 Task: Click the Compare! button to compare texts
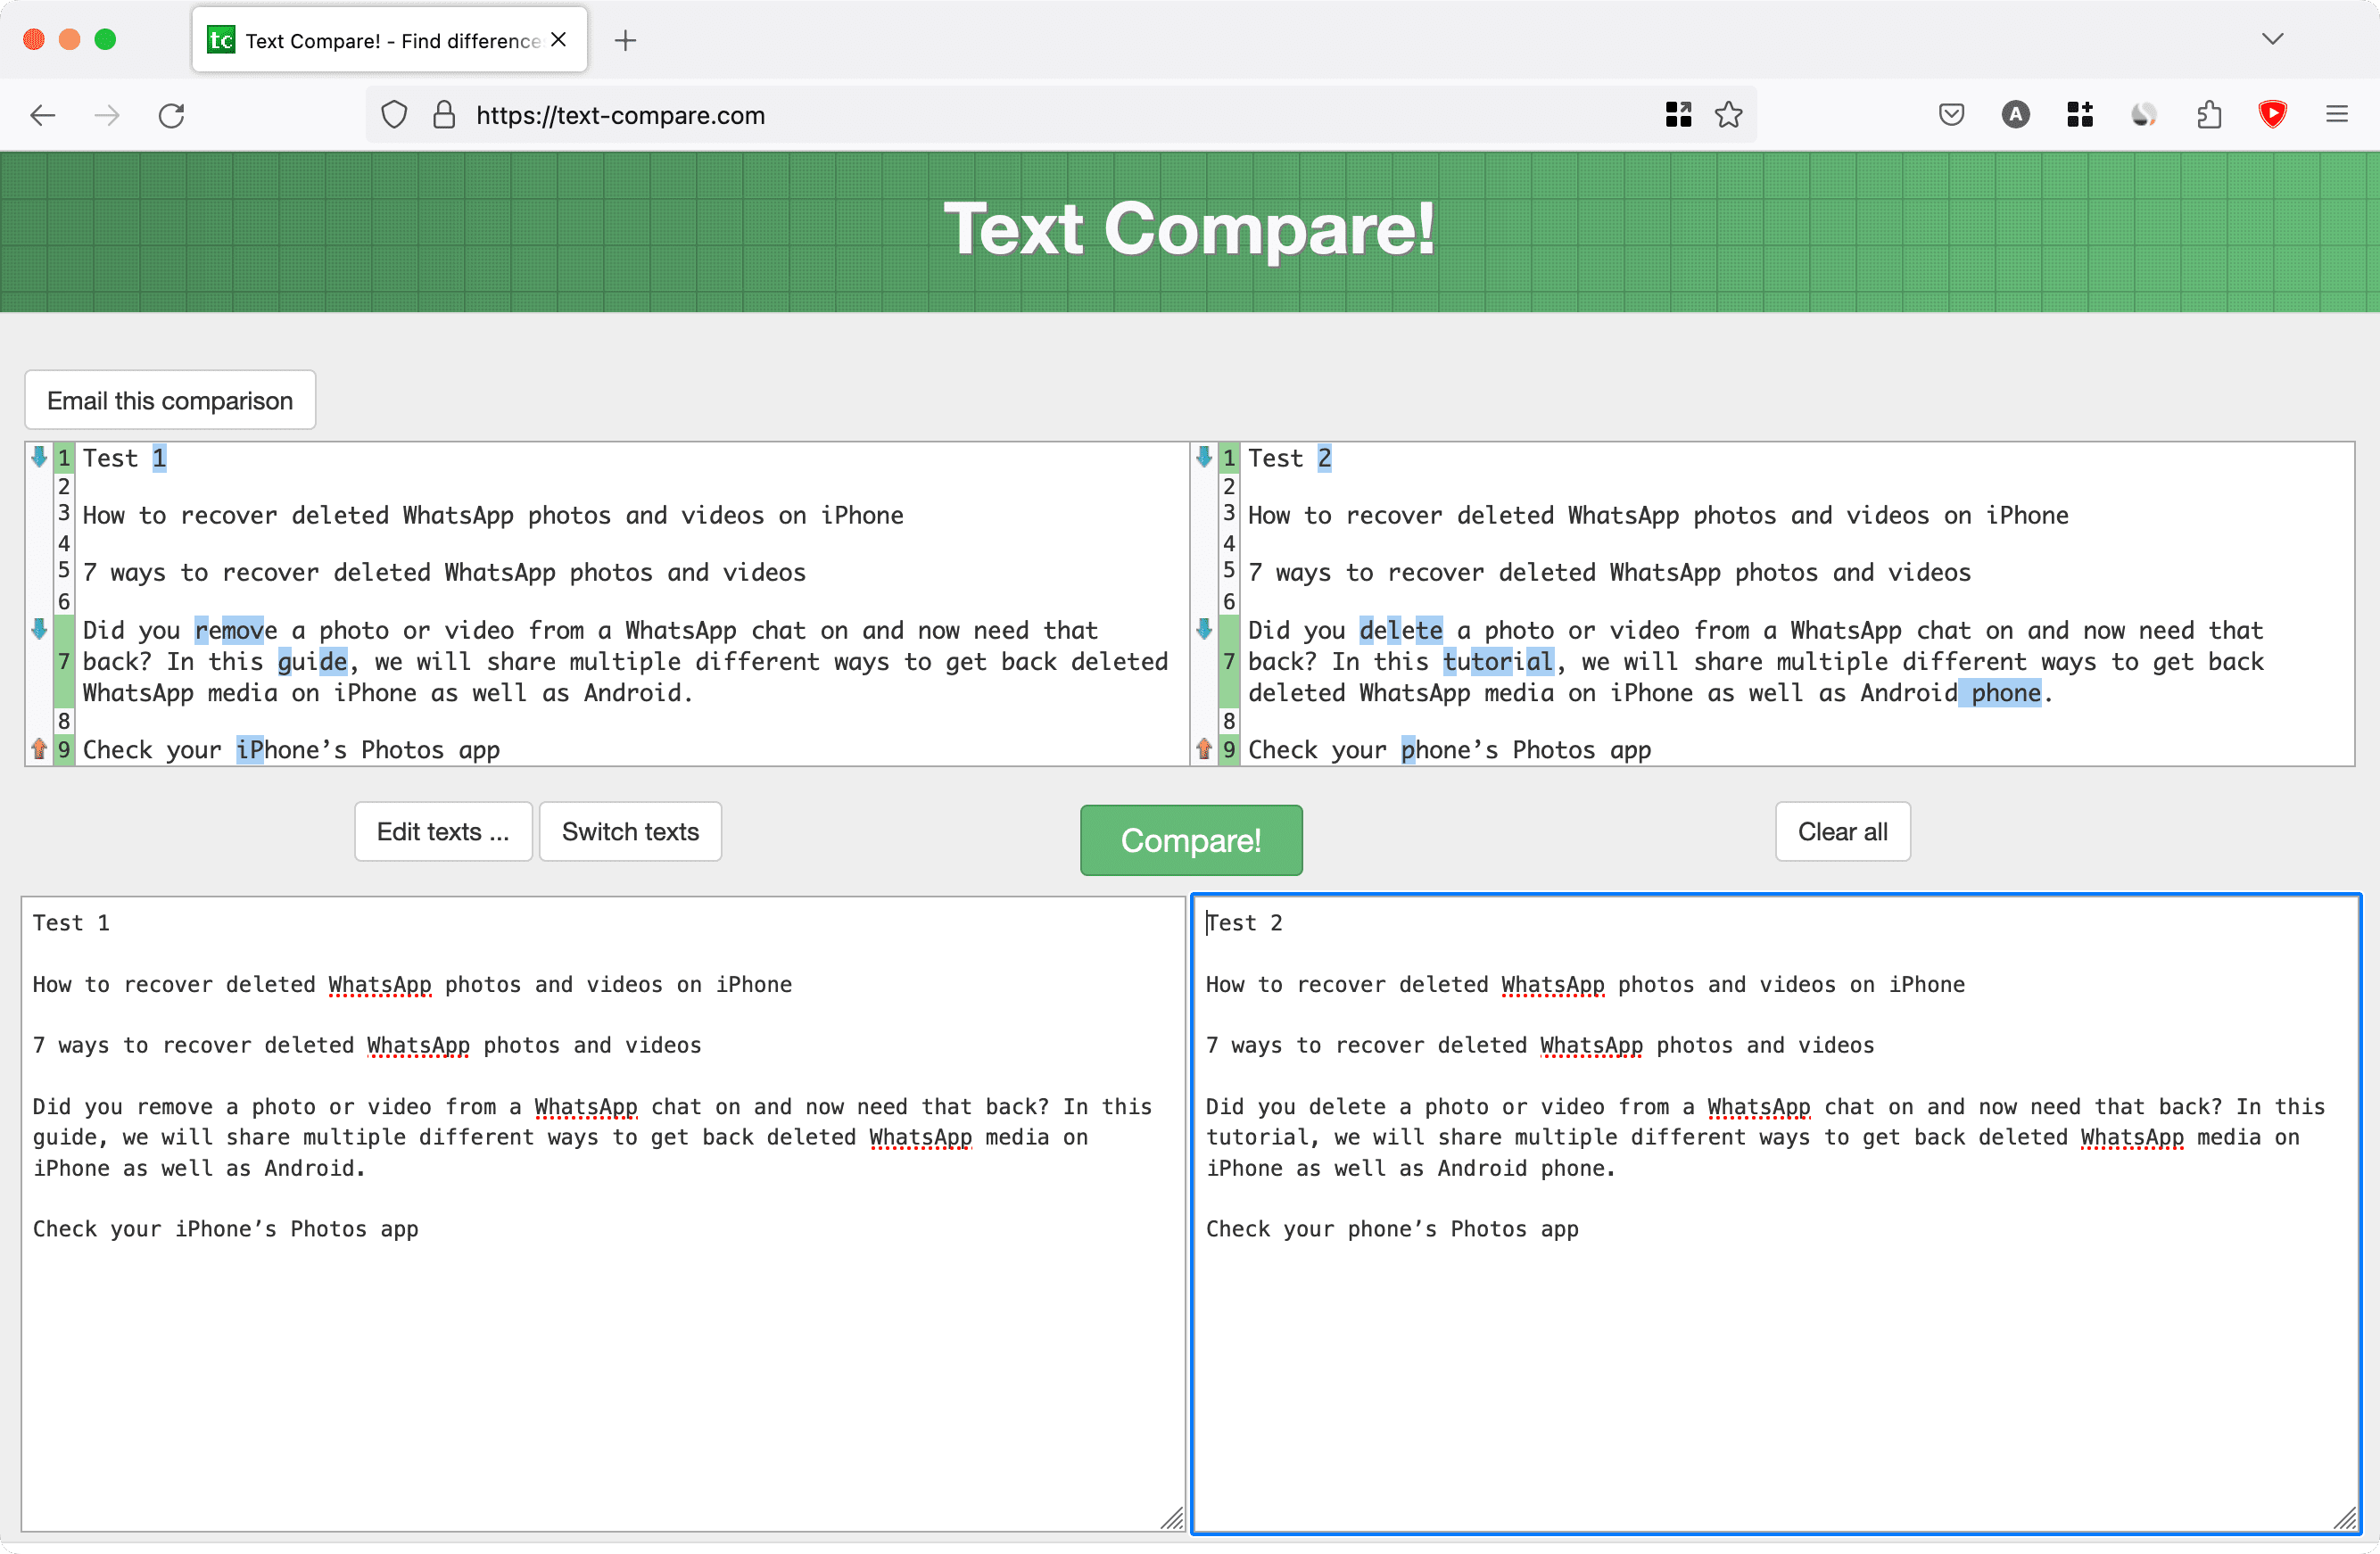coord(1190,839)
